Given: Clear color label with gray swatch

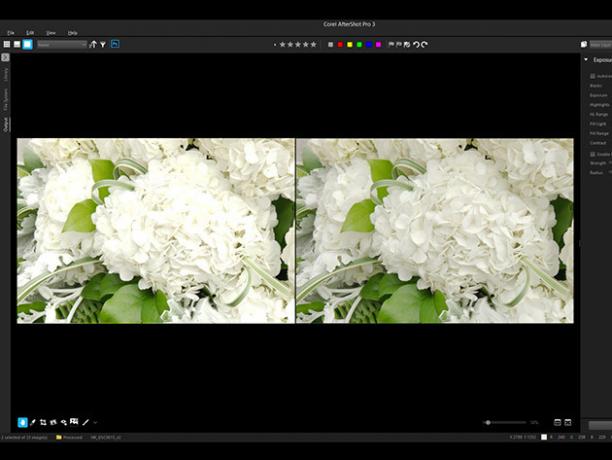Looking at the screenshot, I should [331, 45].
